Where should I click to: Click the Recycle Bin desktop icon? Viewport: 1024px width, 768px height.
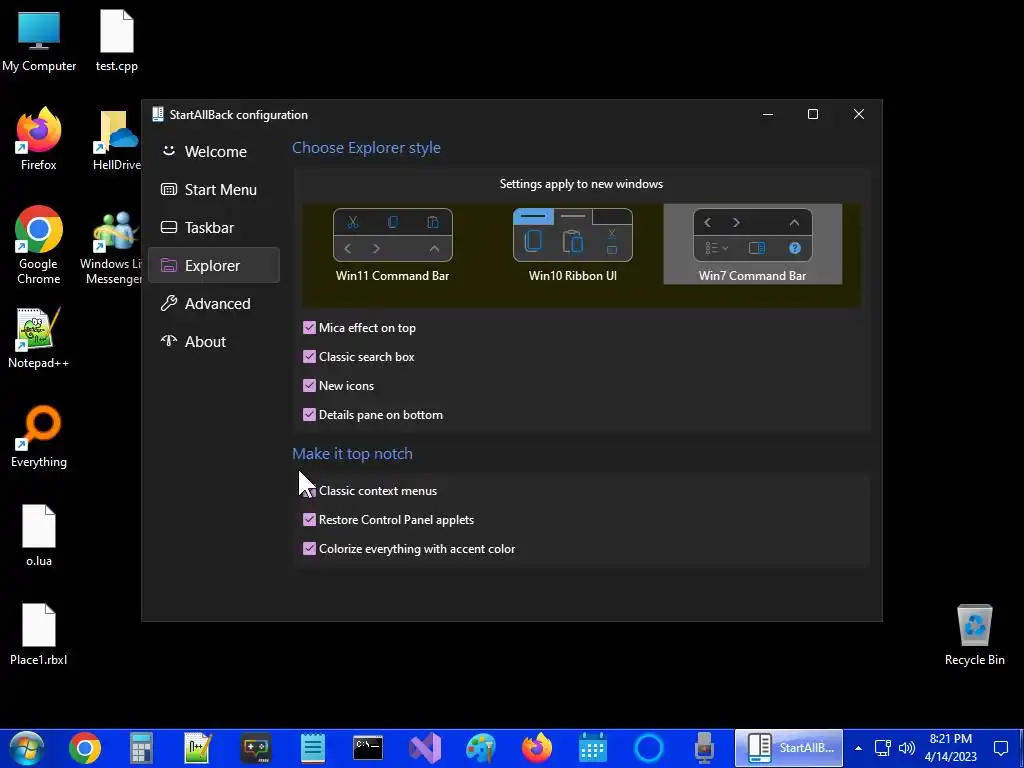pyautogui.click(x=974, y=635)
